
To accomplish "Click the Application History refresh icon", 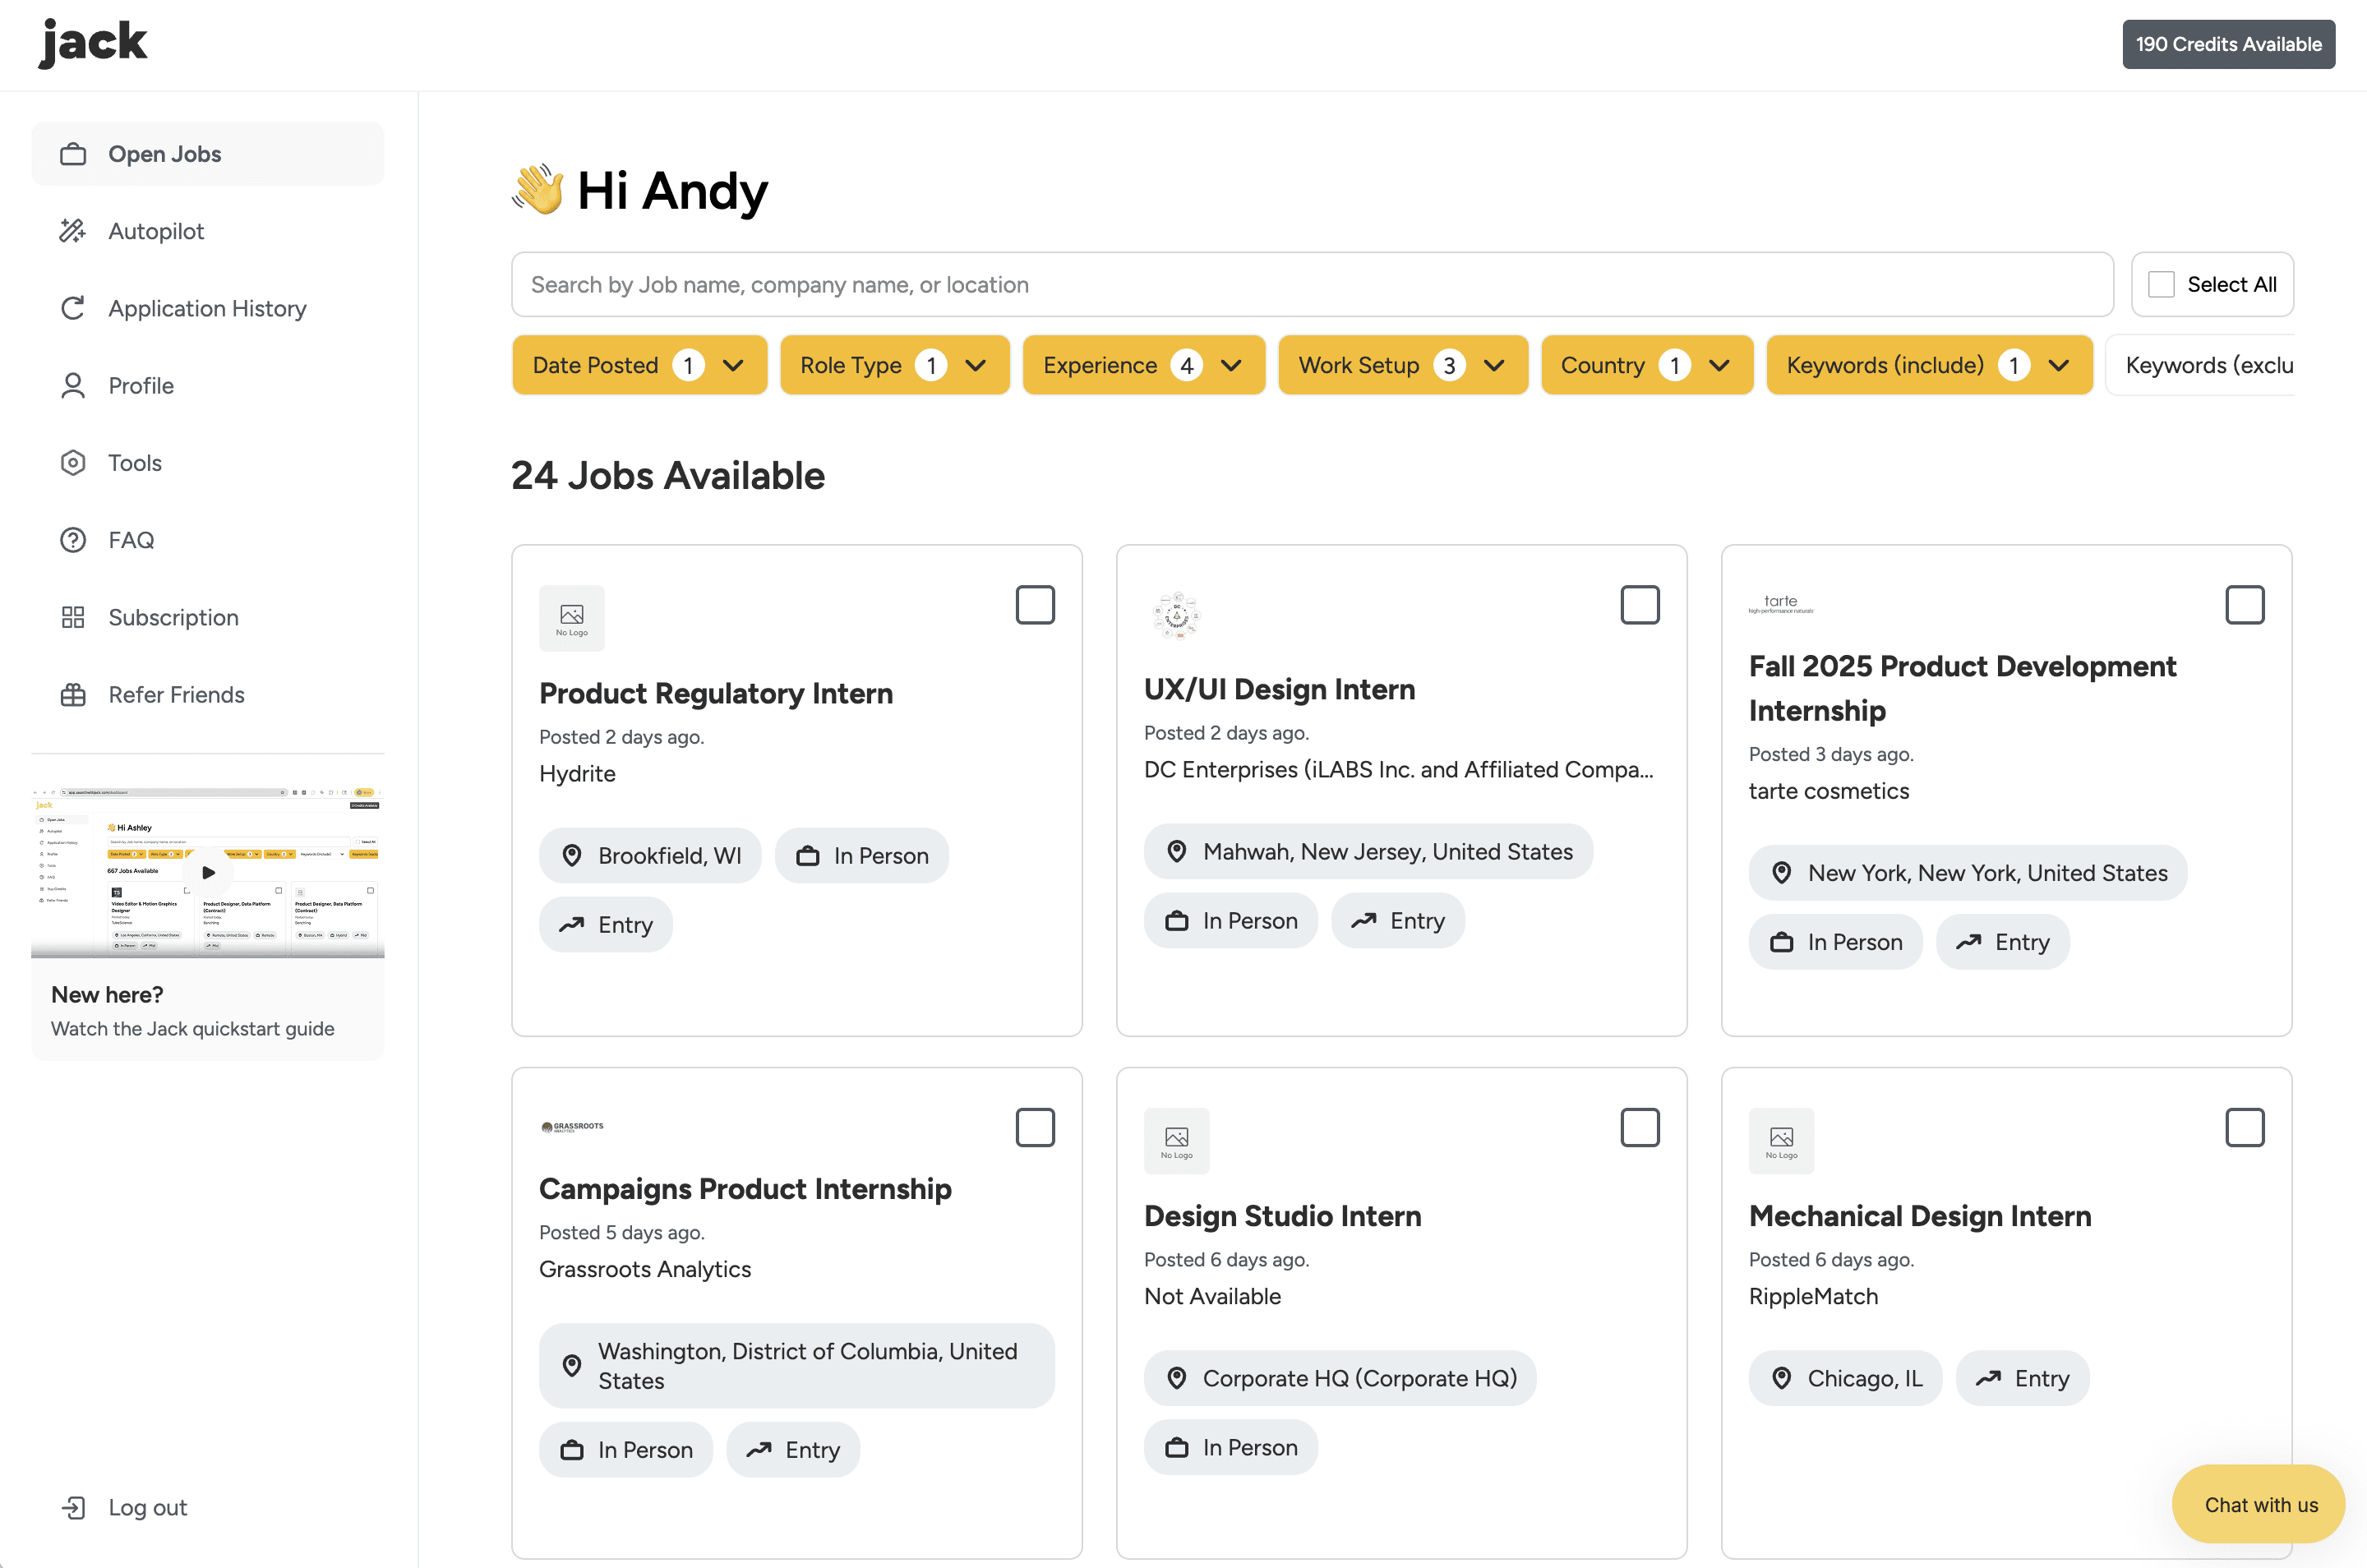I will tap(72, 308).
